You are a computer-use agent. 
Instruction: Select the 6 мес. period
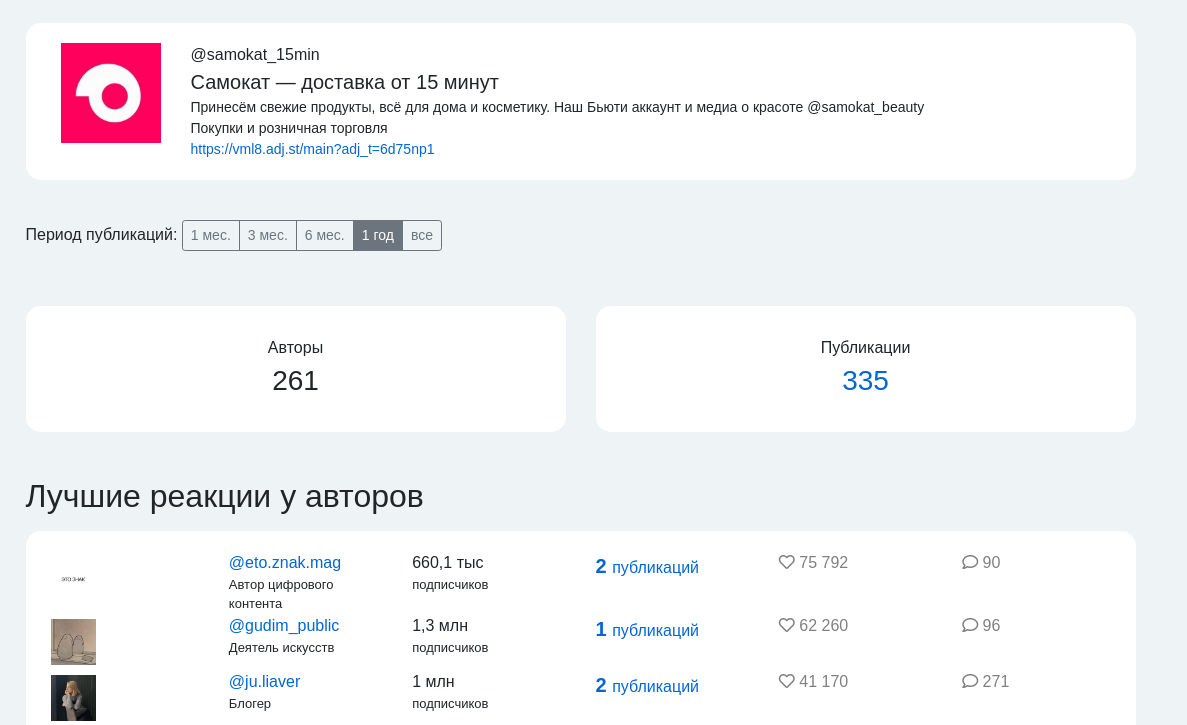click(x=325, y=235)
